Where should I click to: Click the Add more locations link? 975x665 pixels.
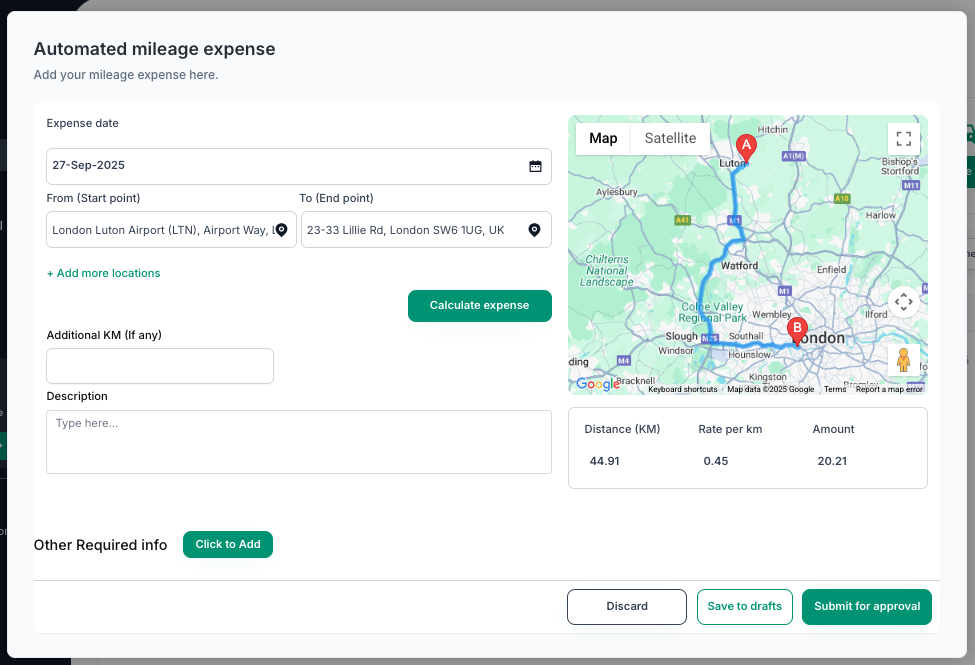(103, 273)
